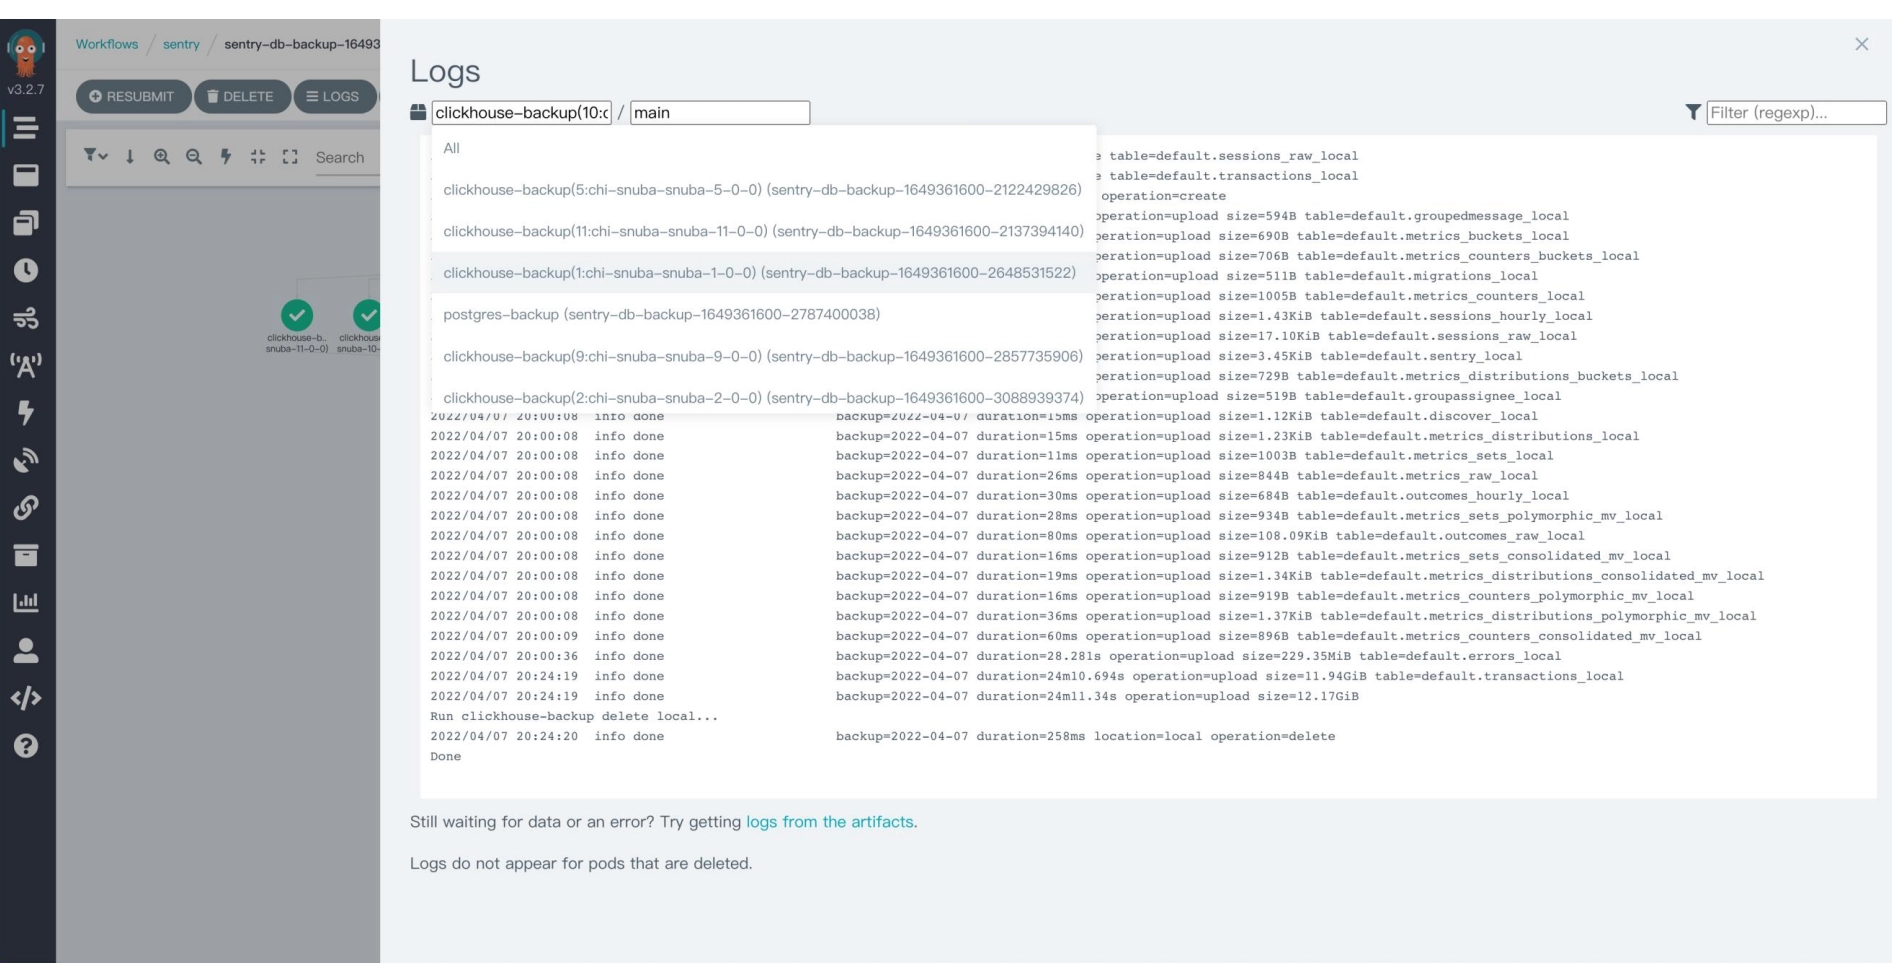Image resolution: width=1892 pixels, height=963 pixels.
Task: Close the Logs panel with X
Action: point(1861,44)
